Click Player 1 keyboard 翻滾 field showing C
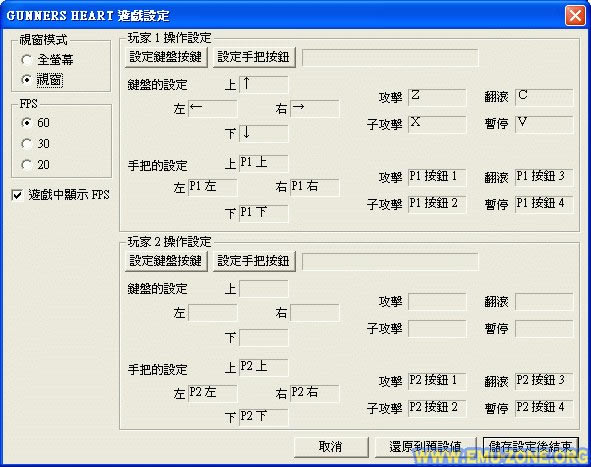Screen dimensions: 591x467 tap(544, 97)
